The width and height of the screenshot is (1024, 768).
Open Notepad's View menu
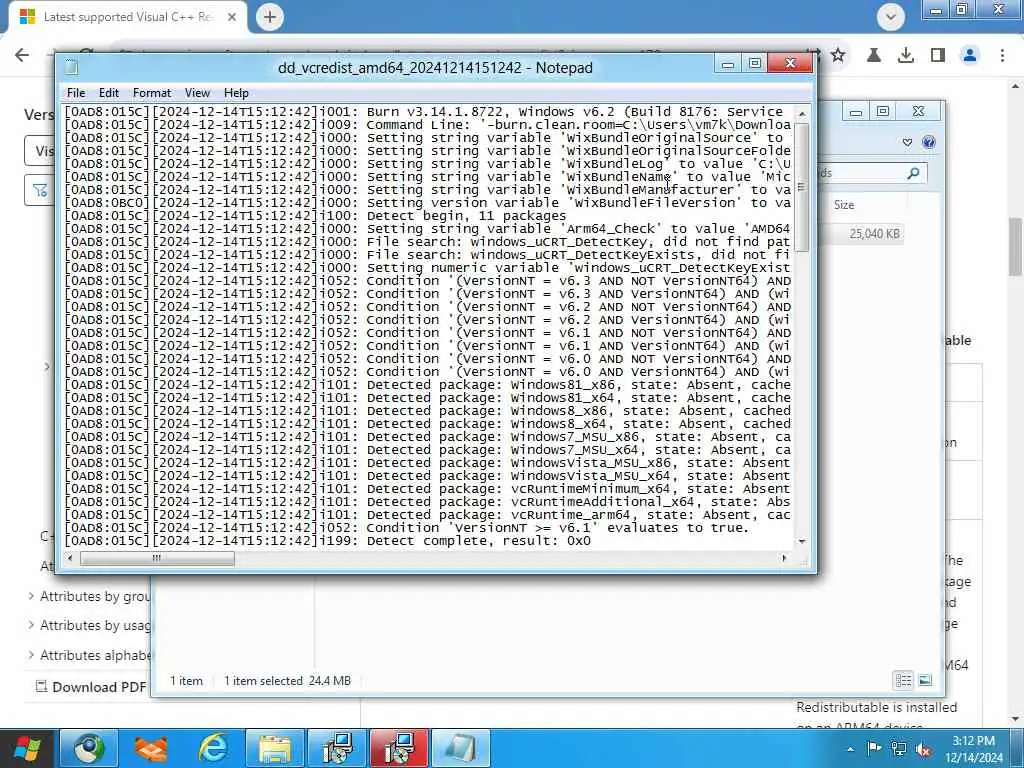click(197, 93)
